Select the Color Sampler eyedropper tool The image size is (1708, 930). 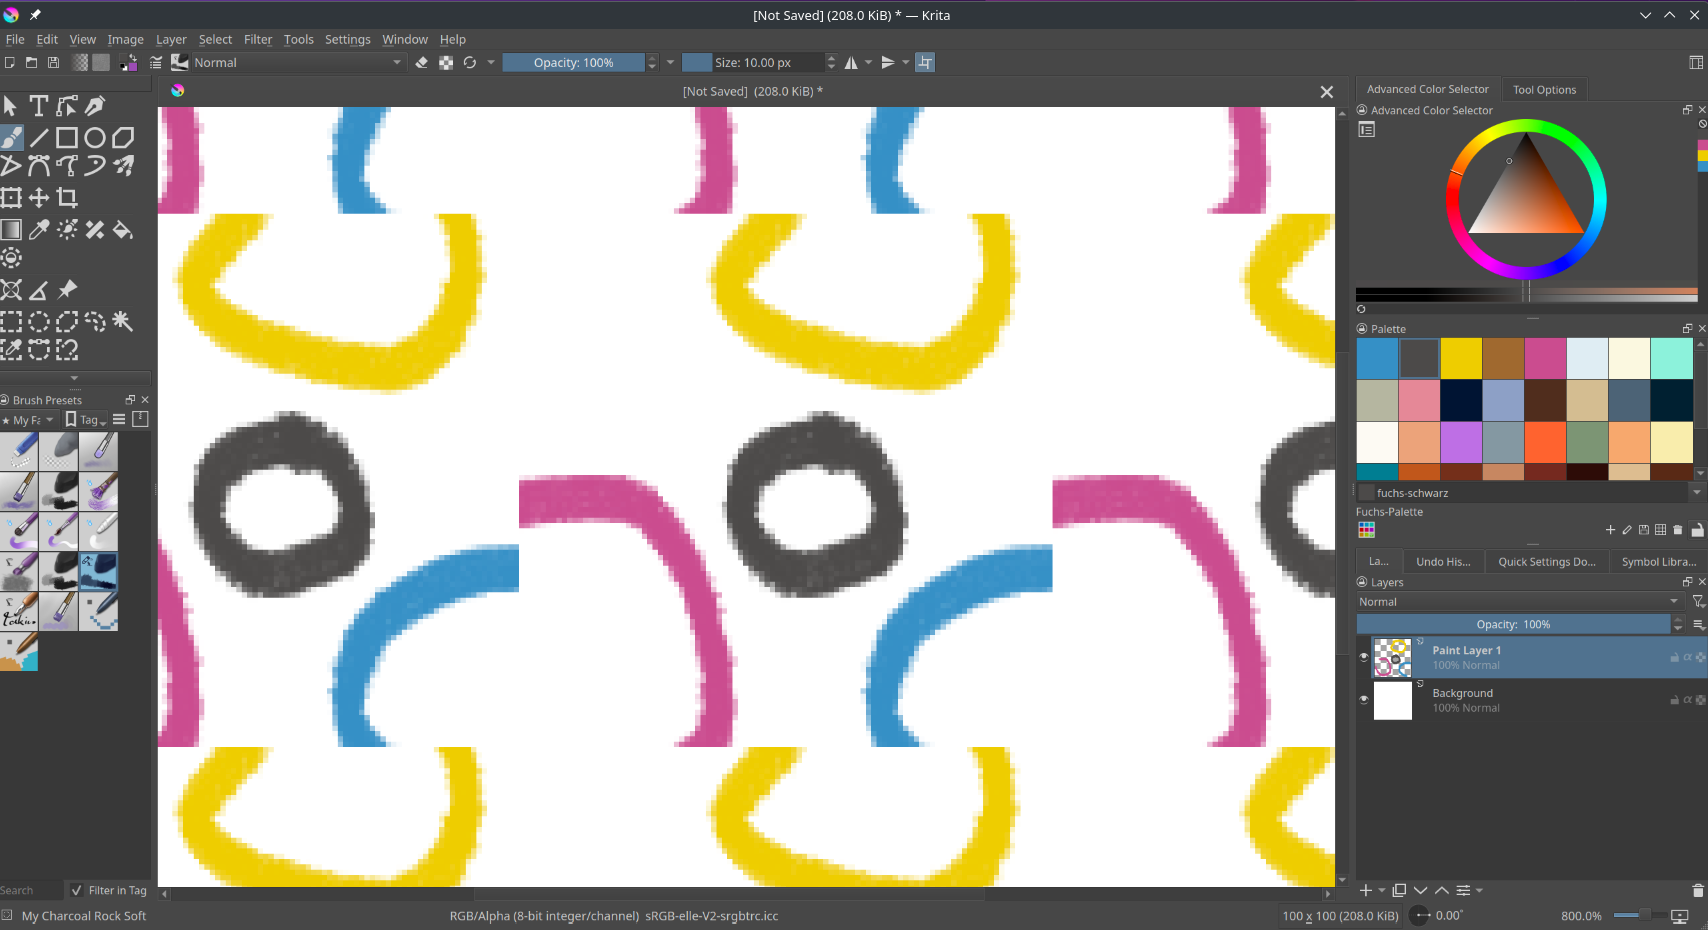pyautogui.click(x=39, y=230)
